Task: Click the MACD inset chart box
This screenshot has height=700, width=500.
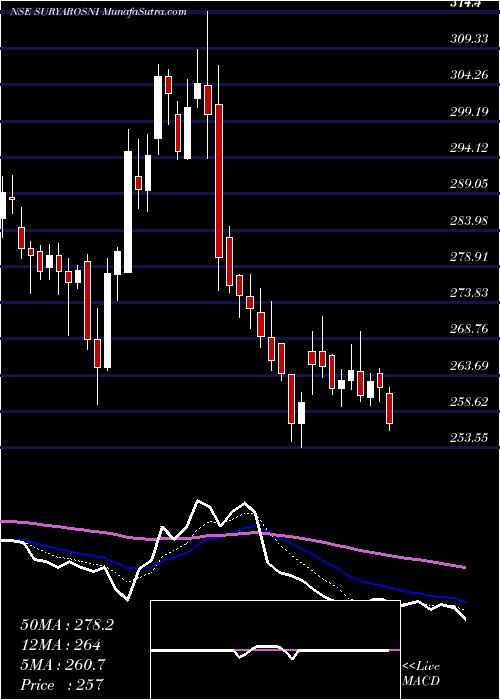Action: tap(275, 650)
